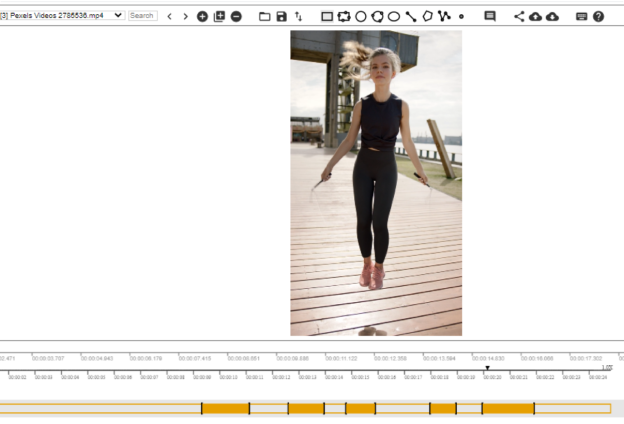Open help with the question mark icon
624x424 pixels.
598,16
